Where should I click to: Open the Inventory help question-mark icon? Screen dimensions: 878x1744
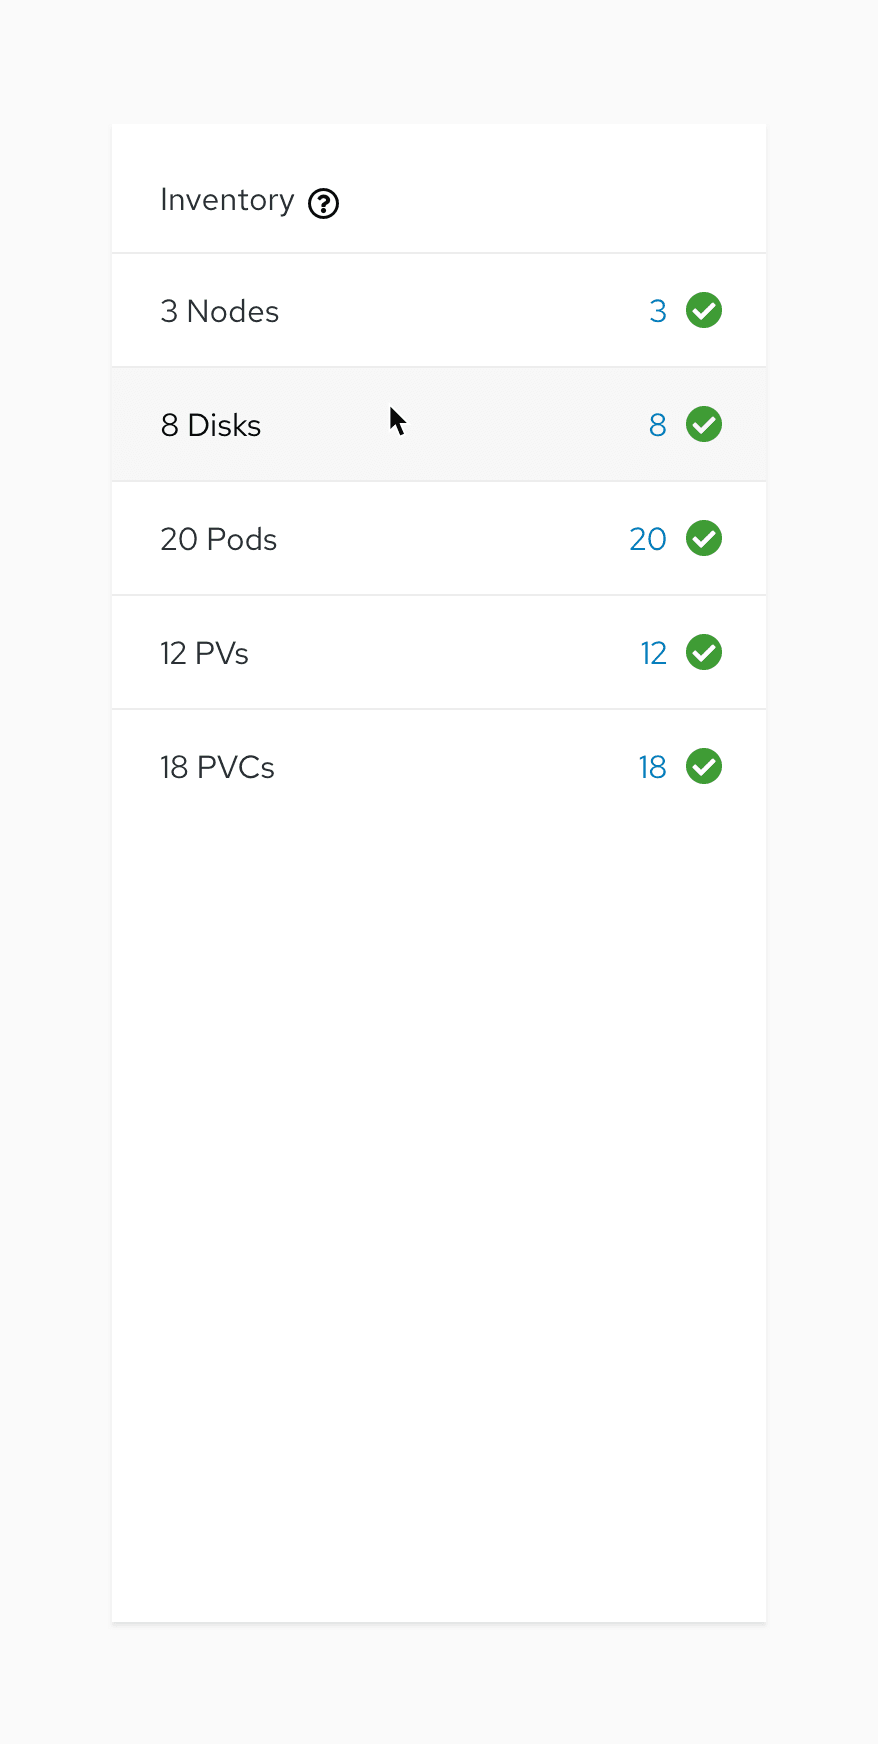pos(323,204)
